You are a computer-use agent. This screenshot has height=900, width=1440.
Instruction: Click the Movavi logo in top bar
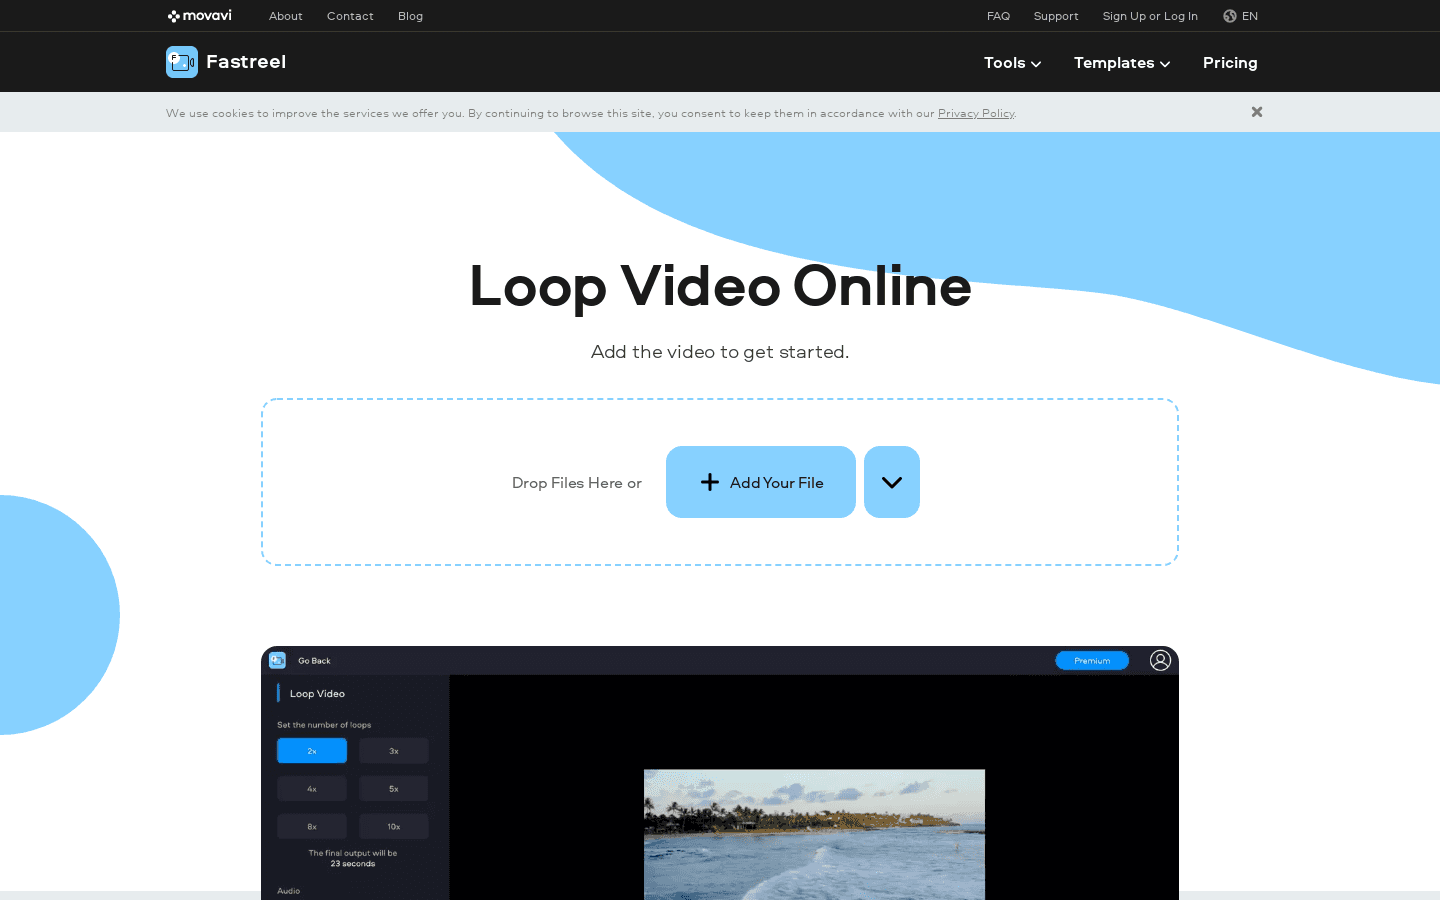tap(200, 16)
